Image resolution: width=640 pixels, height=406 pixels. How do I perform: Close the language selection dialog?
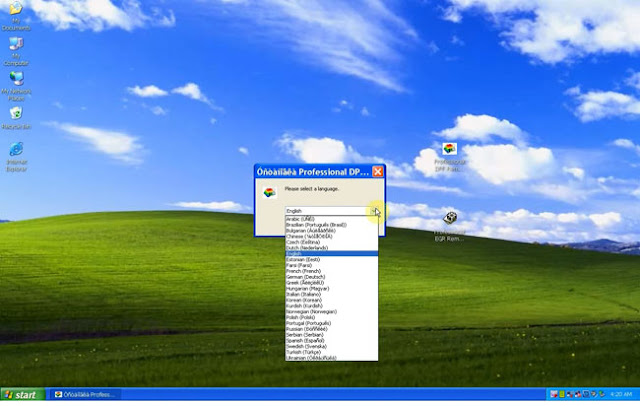378,171
